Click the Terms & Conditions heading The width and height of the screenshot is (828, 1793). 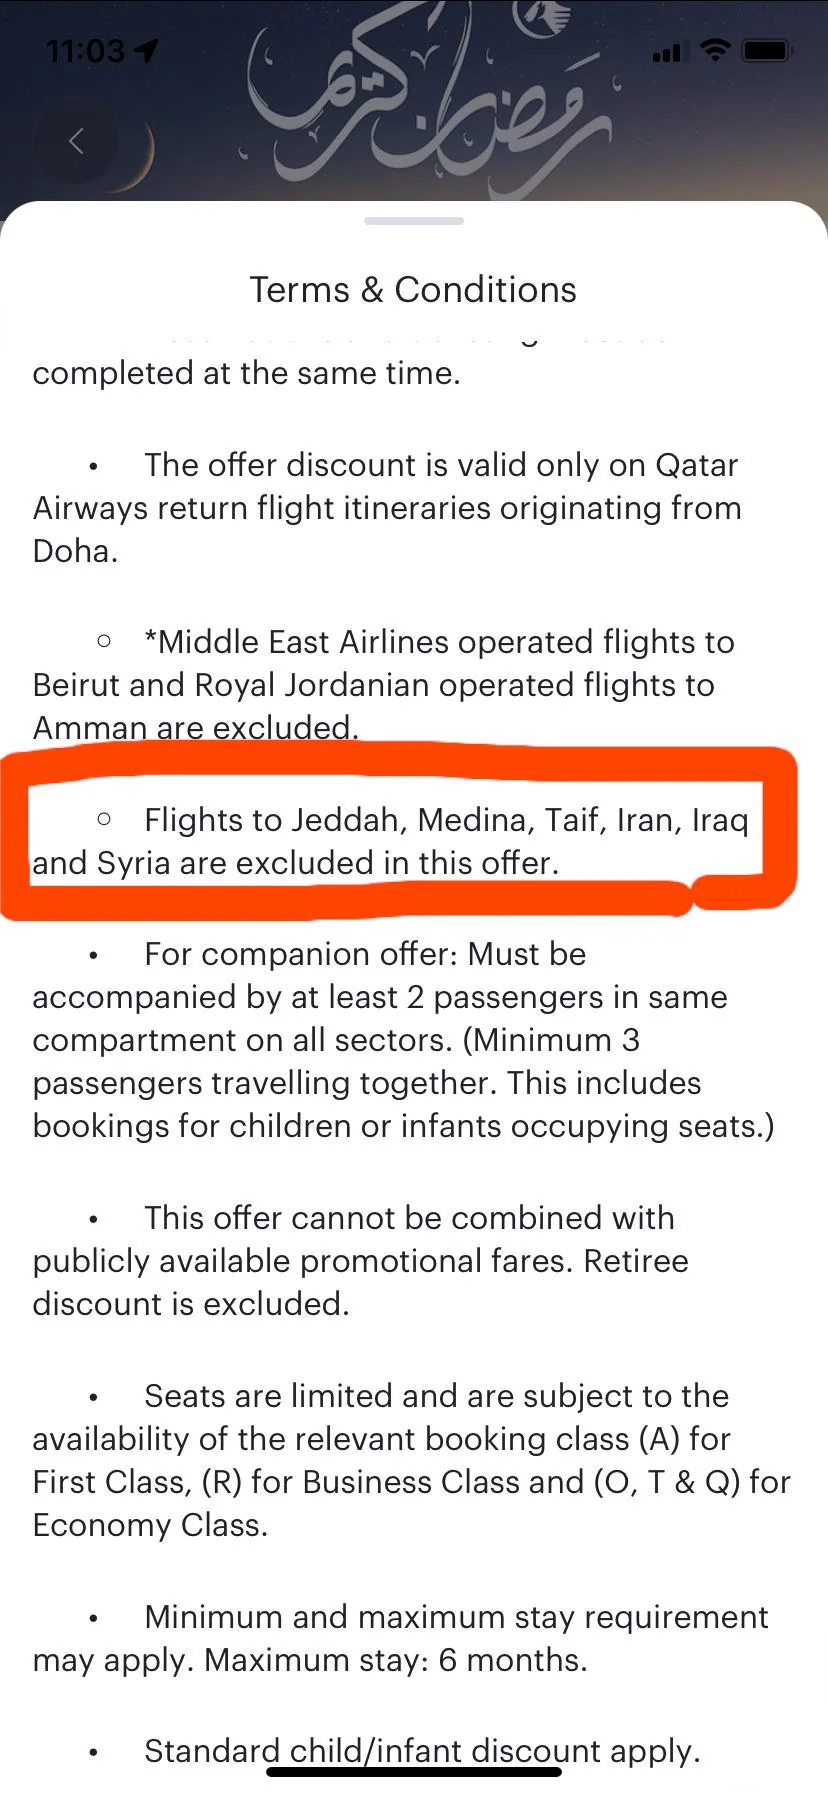[x=413, y=290]
